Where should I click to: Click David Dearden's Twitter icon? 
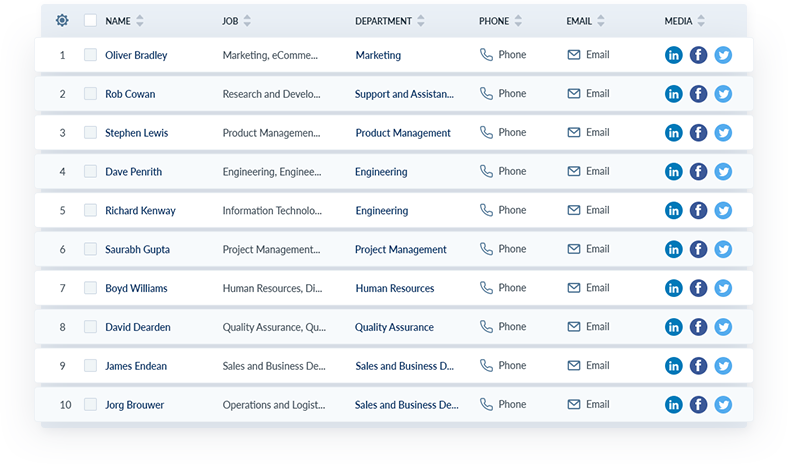click(723, 327)
